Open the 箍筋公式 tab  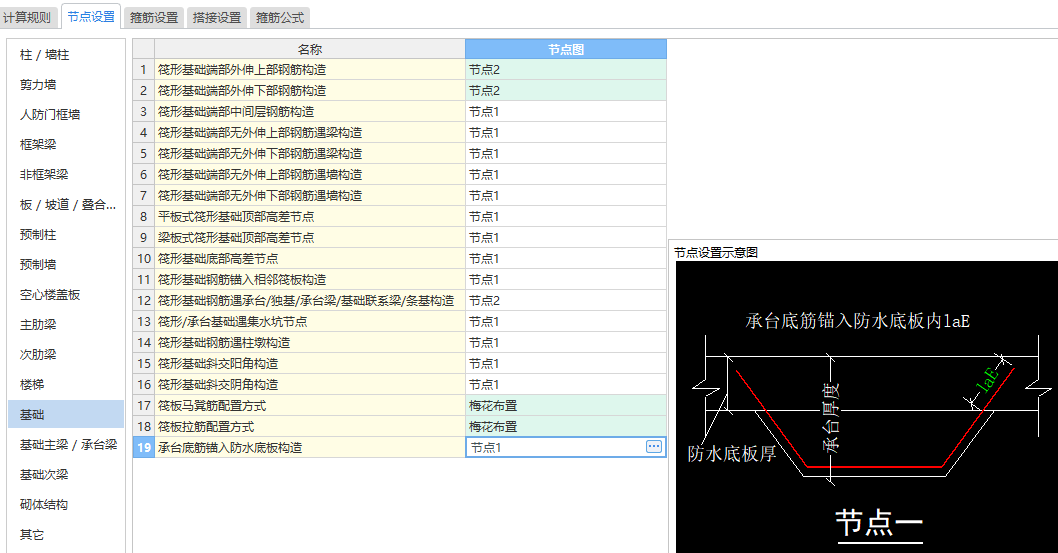pos(279,18)
